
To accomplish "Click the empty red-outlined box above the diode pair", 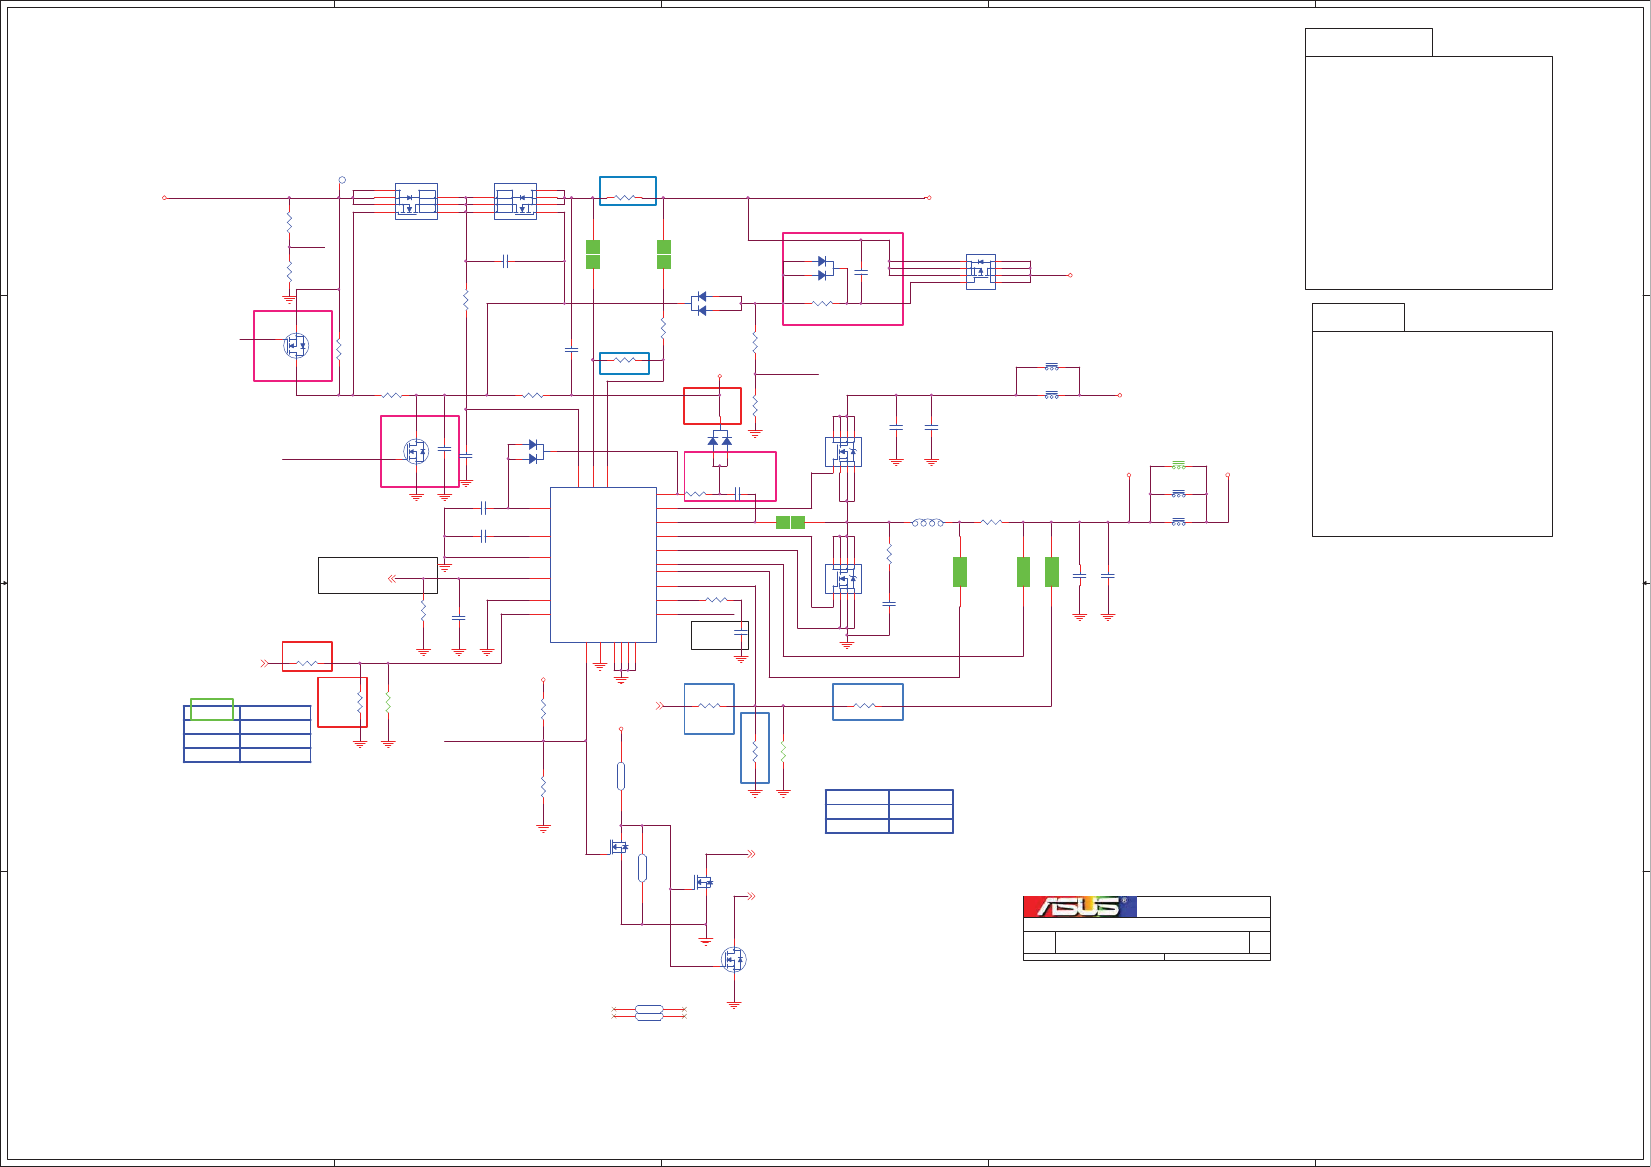I will (x=712, y=406).
